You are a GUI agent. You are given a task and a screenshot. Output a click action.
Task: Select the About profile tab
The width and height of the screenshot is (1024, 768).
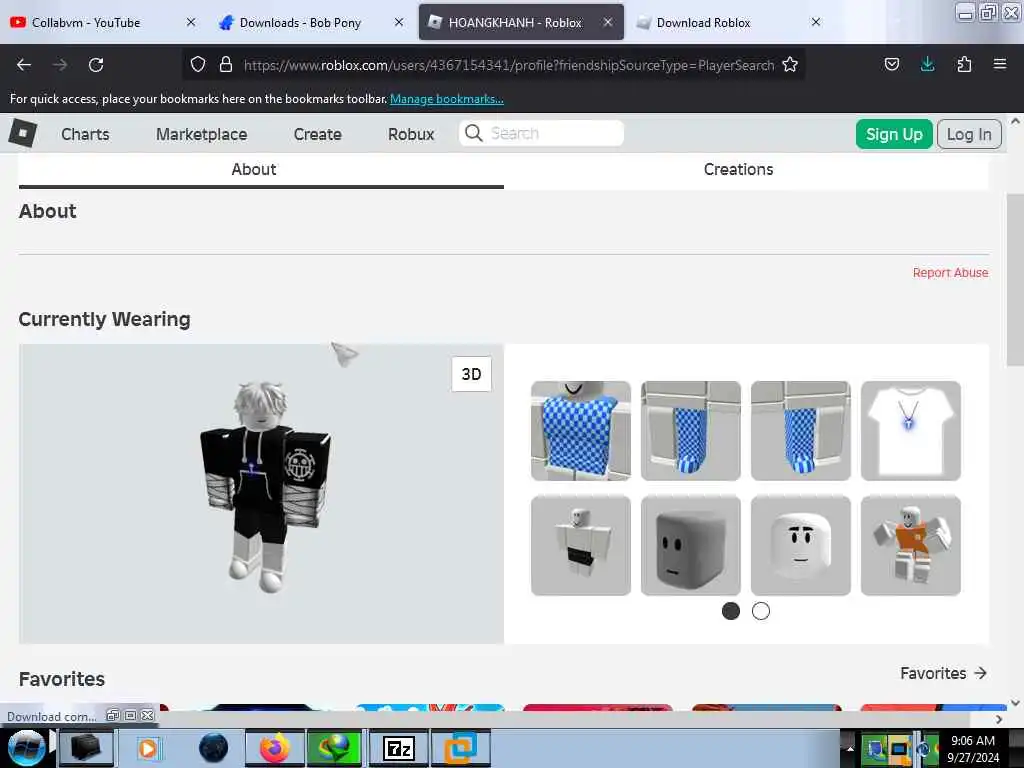pos(261,170)
